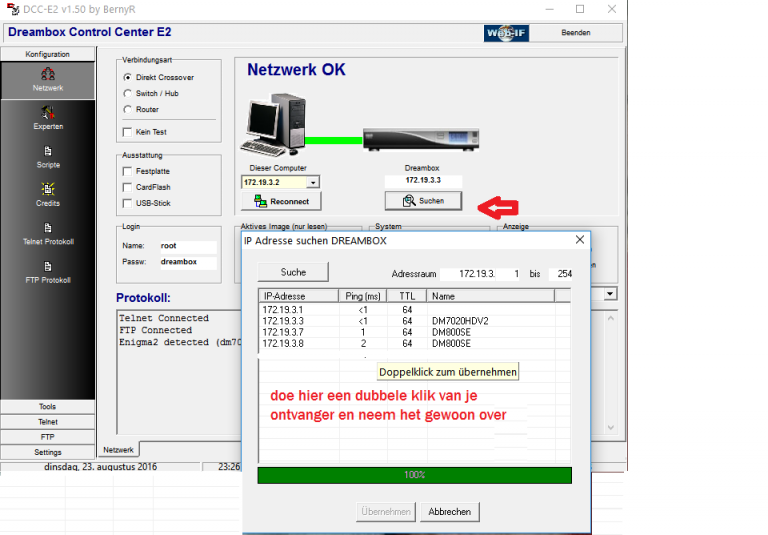Switch to the Netzwerk bottom tab
This screenshot has height=535, width=768.
[x=119, y=450]
